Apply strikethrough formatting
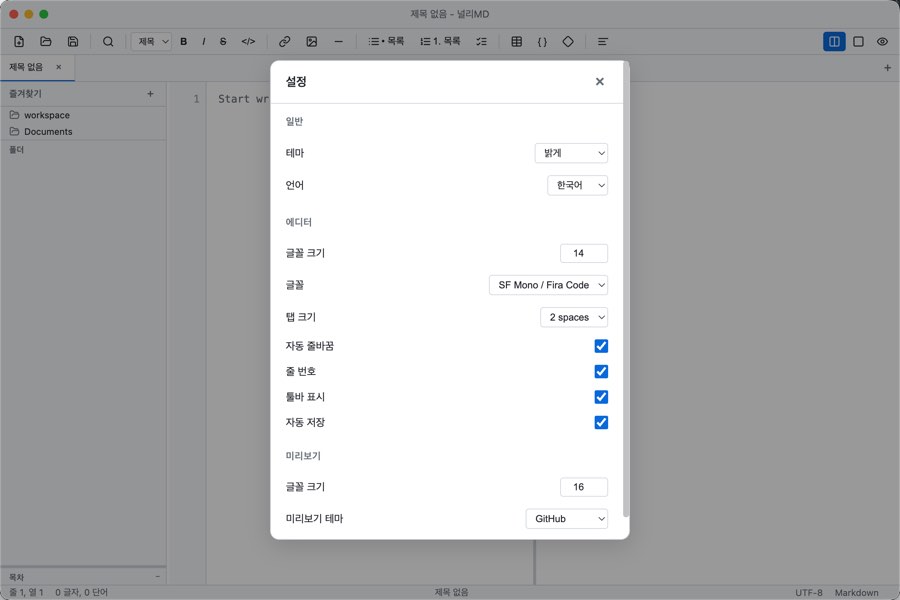Image resolution: width=900 pixels, height=600 pixels. (x=223, y=41)
